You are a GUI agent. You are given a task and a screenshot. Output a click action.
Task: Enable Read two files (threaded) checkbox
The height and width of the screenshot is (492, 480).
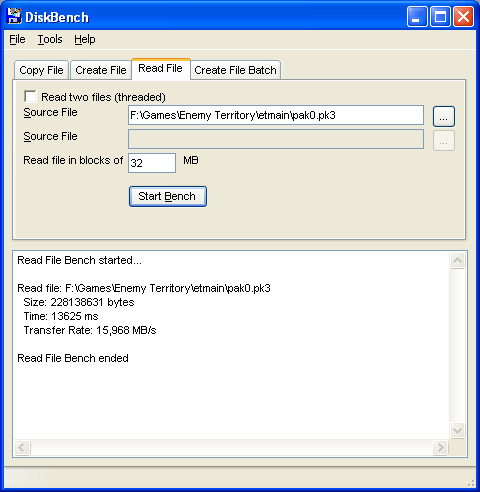coord(30,96)
